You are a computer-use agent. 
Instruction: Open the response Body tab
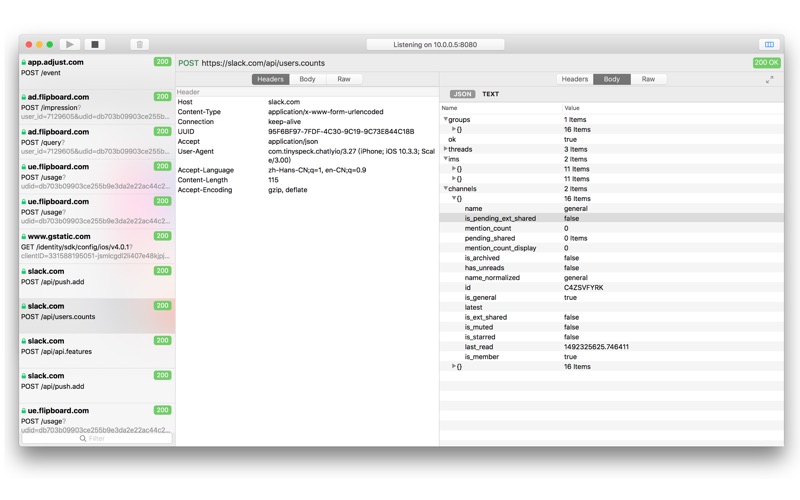(x=612, y=79)
